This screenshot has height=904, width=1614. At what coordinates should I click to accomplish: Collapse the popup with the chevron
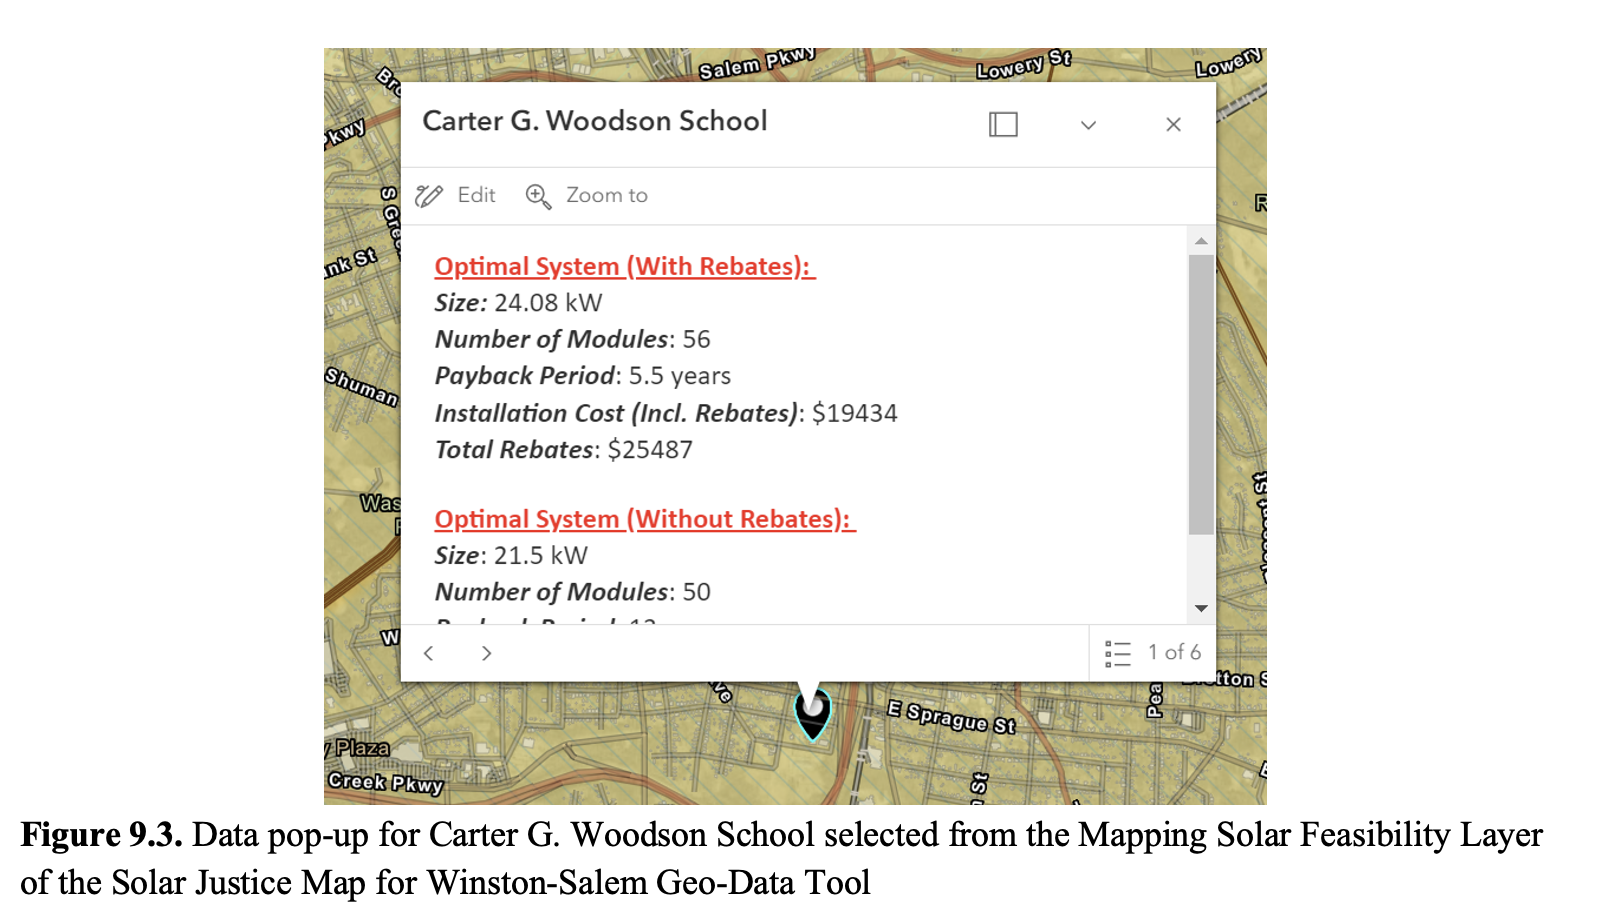click(x=1088, y=125)
